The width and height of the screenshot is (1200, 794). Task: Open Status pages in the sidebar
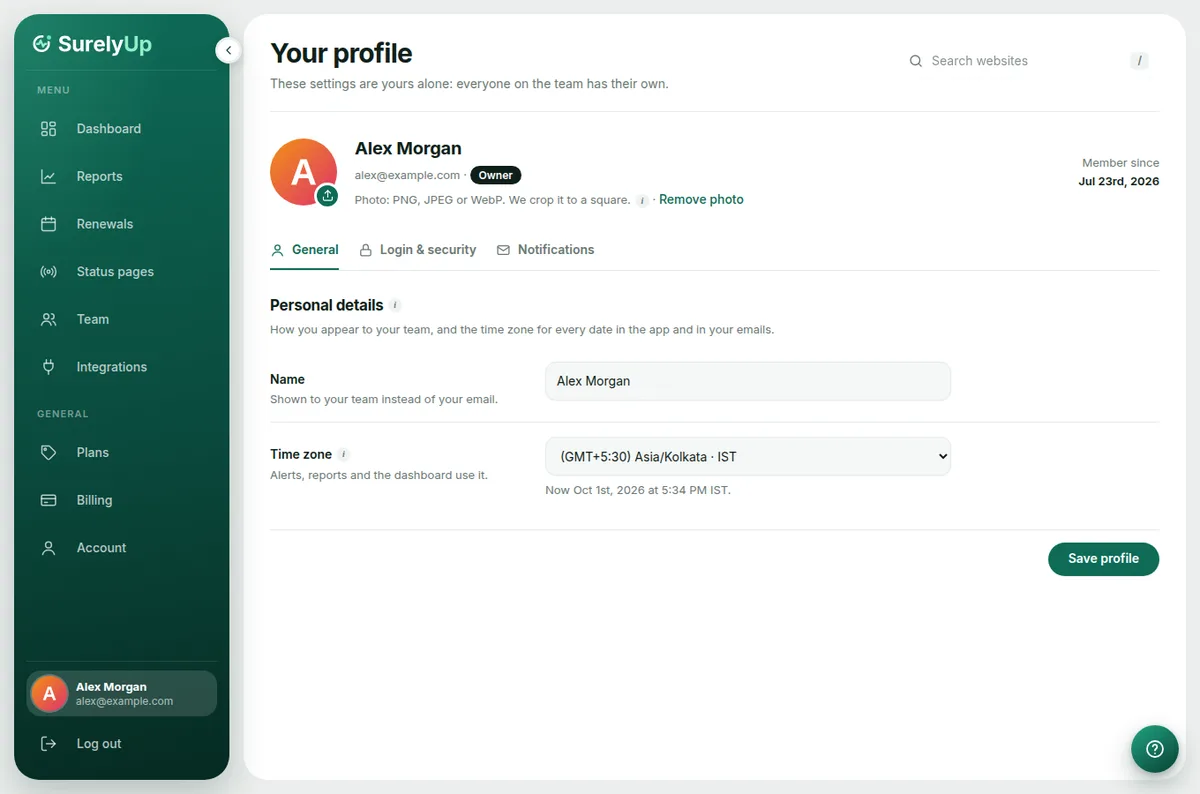(x=122, y=272)
